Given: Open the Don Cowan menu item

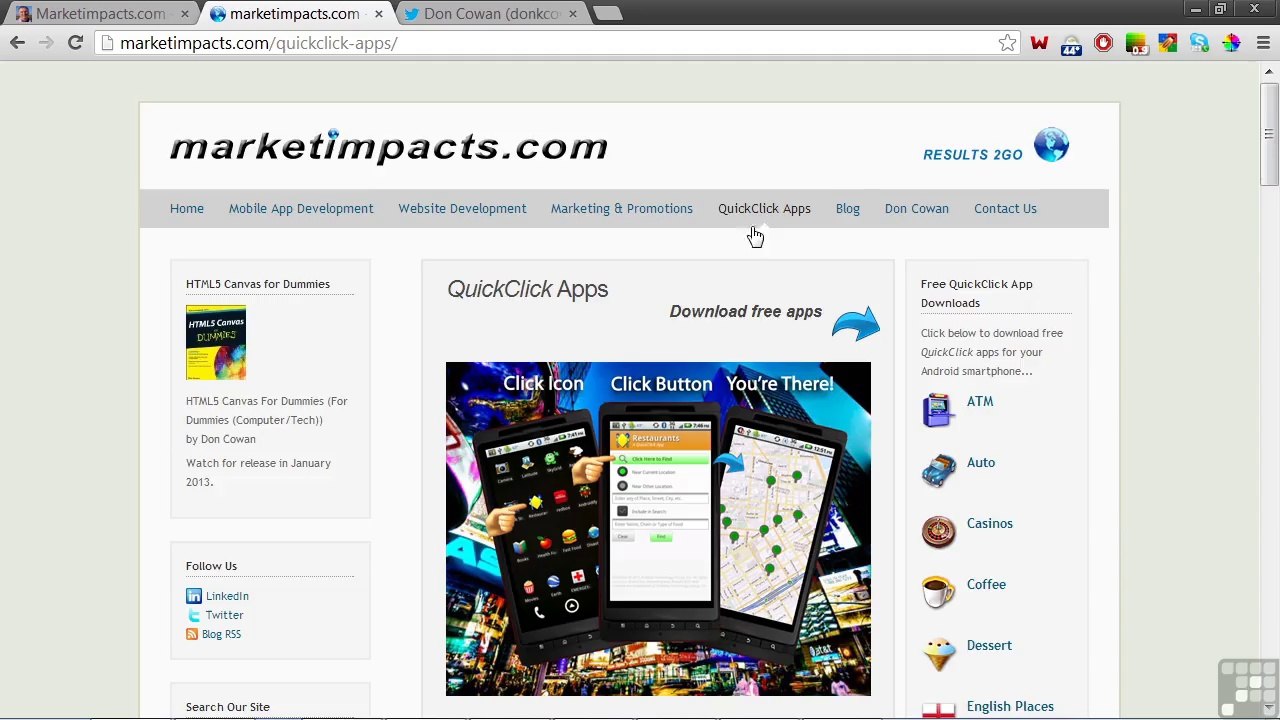Looking at the screenshot, I should [917, 208].
